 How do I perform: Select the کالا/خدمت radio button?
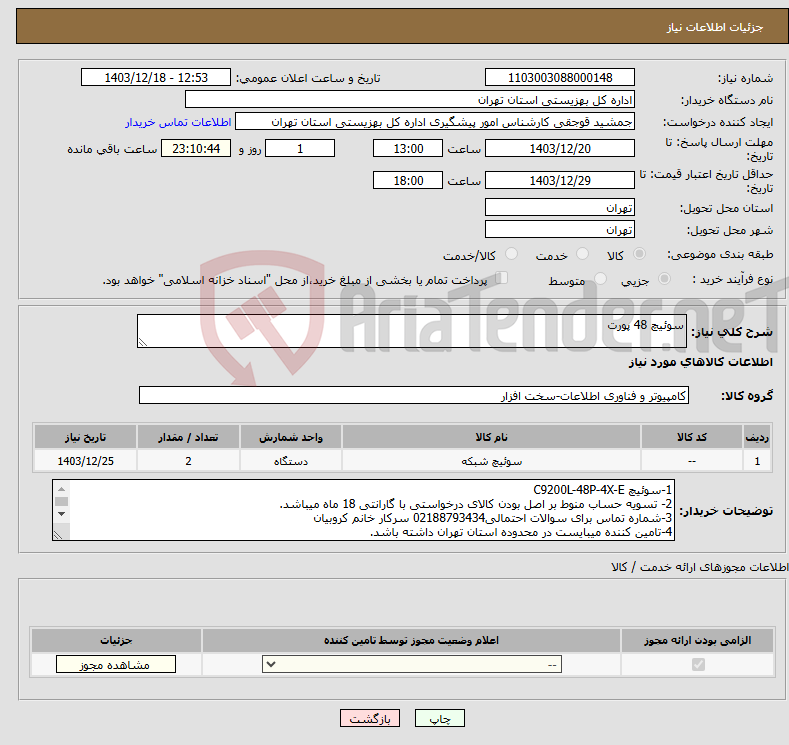tap(512, 255)
